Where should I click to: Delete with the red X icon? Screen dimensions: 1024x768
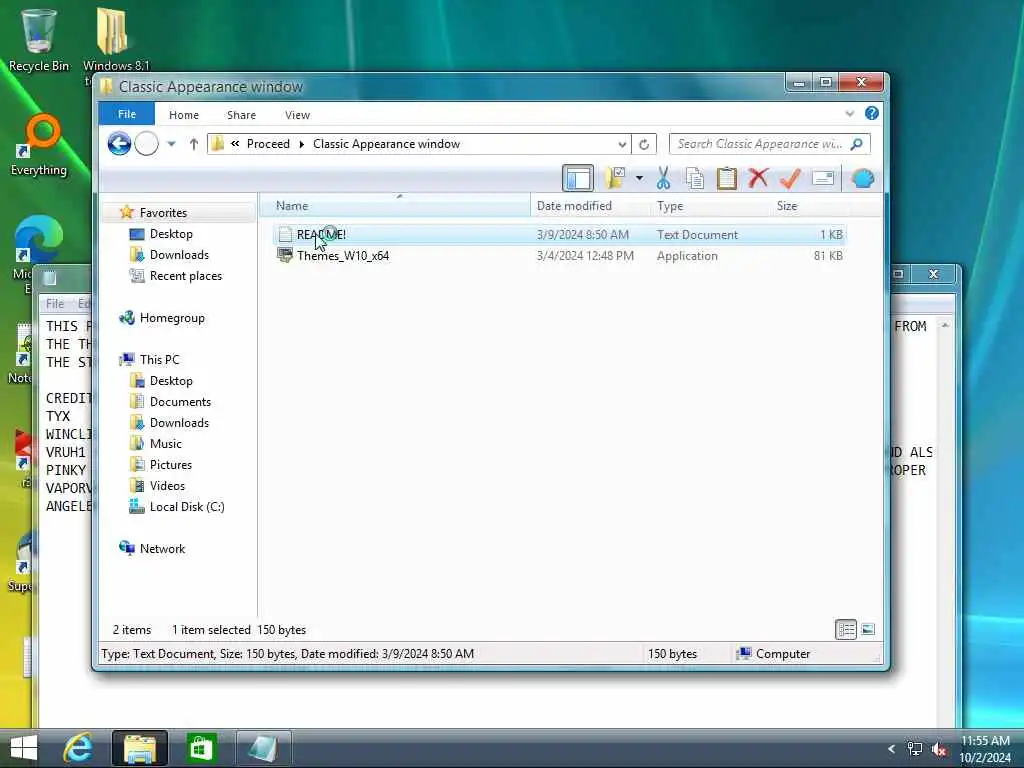pyautogui.click(x=758, y=178)
